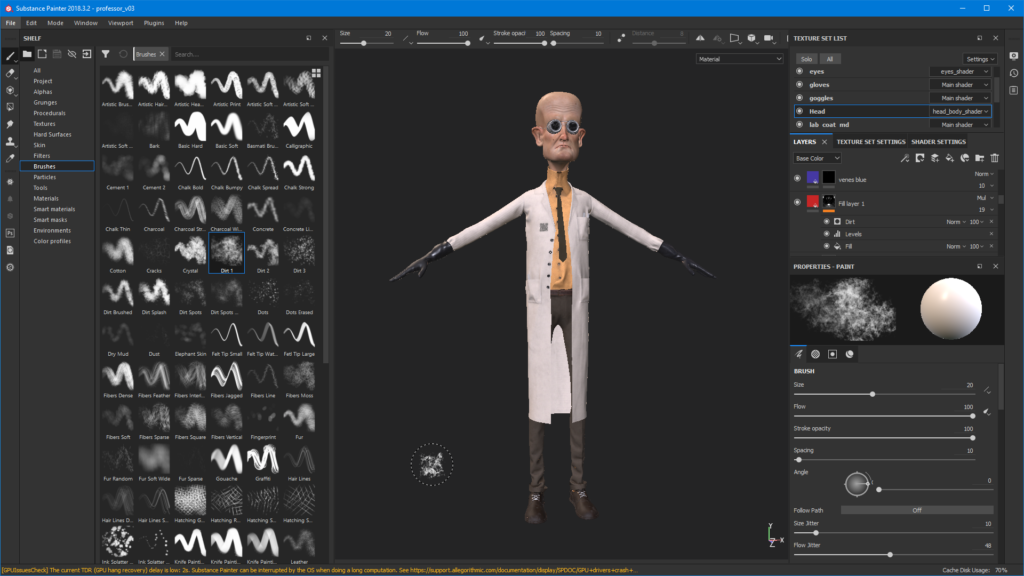
Task: Select Alphas shelf category
Action: 43,92
